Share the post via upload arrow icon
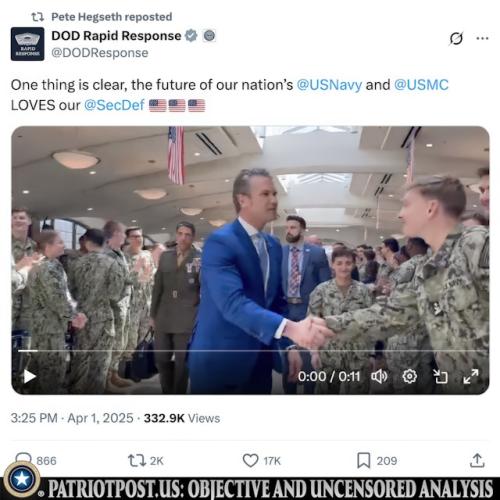This screenshot has height=500, width=500. pyautogui.click(x=477, y=460)
